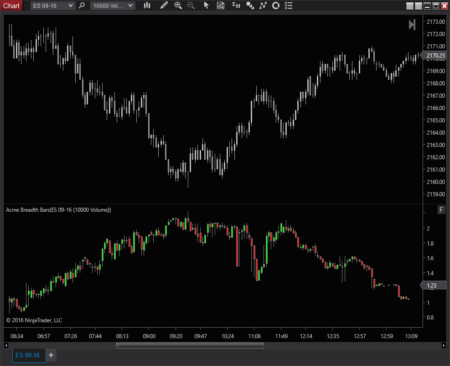Open the Strategies icon
This screenshot has width=450, height=366.
coord(263,5)
